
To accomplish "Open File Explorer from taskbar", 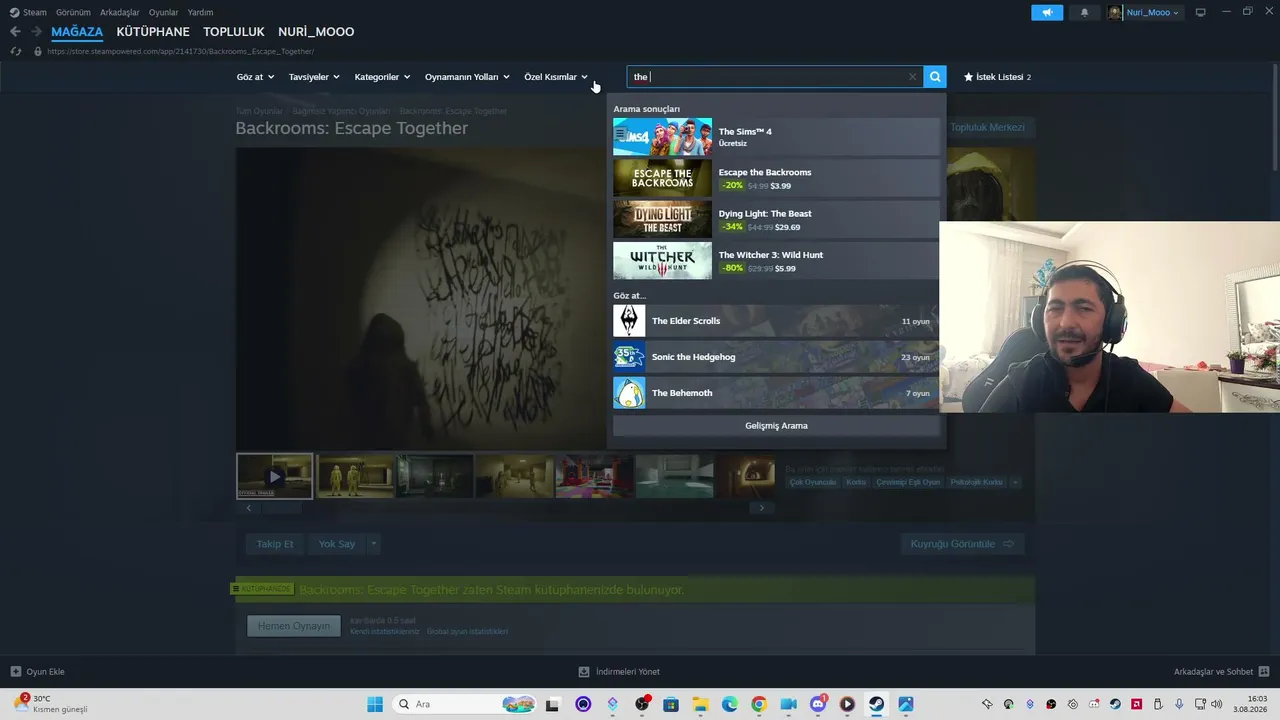I will tap(700, 704).
